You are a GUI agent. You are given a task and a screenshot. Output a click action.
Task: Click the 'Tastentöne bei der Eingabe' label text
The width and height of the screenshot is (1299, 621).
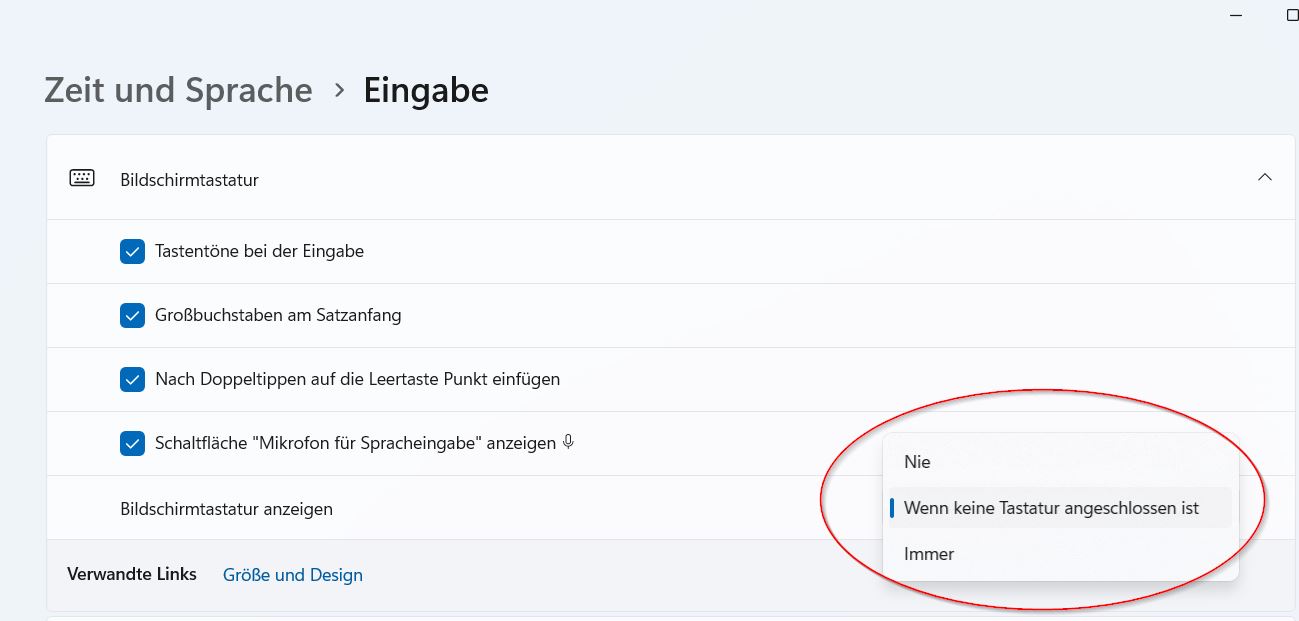point(259,251)
